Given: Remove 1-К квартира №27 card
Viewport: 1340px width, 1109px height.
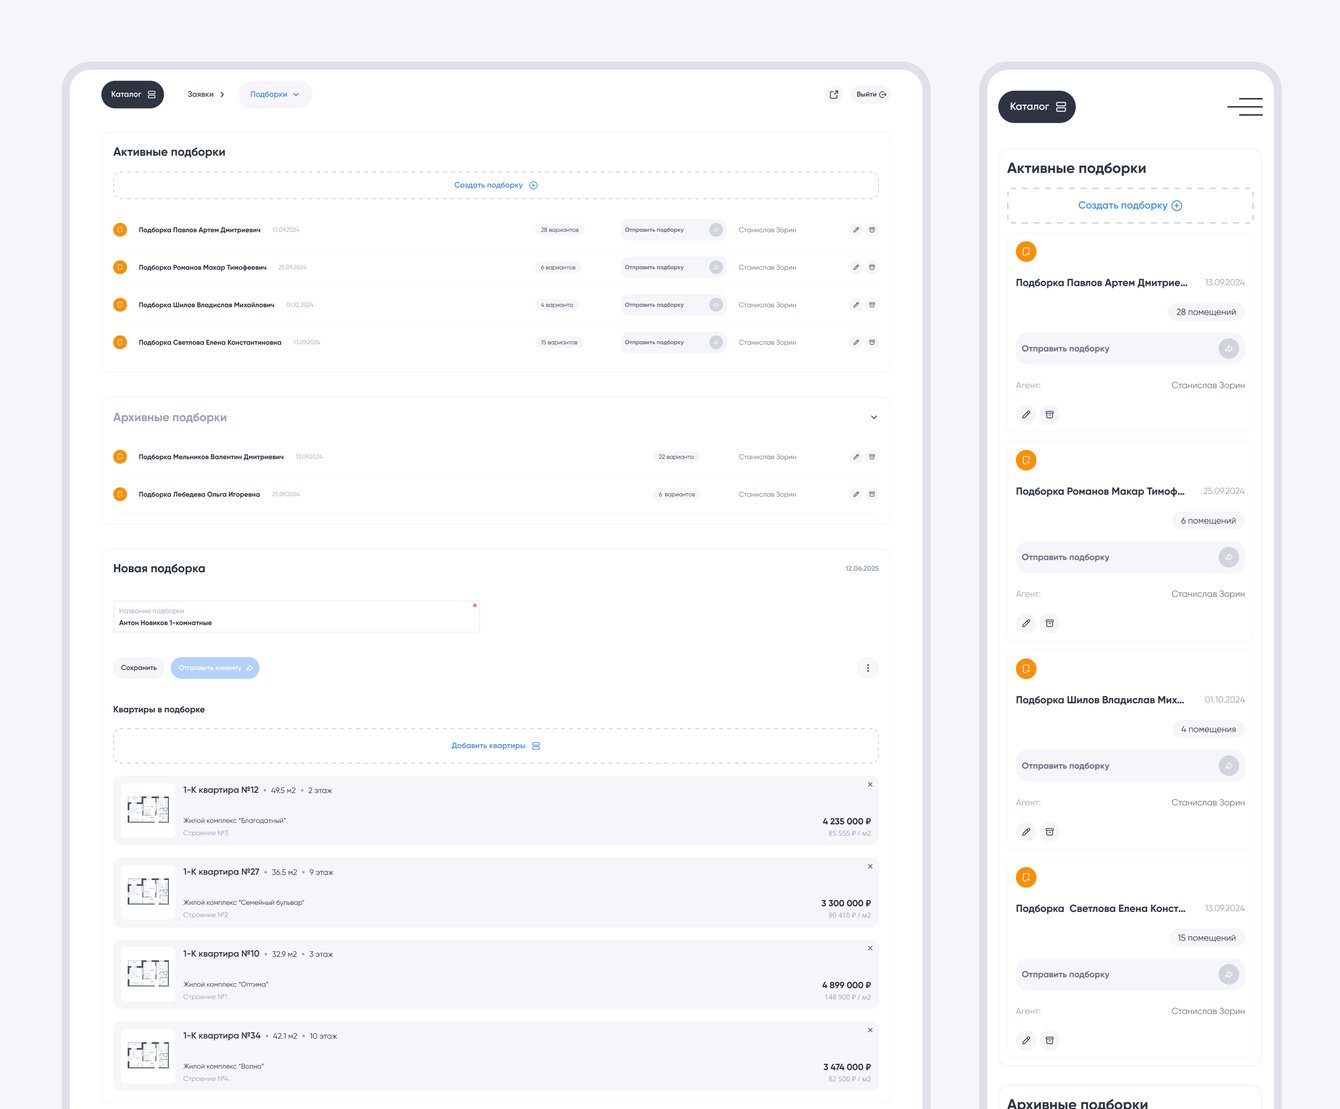Looking at the screenshot, I should pyautogui.click(x=870, y=867).
